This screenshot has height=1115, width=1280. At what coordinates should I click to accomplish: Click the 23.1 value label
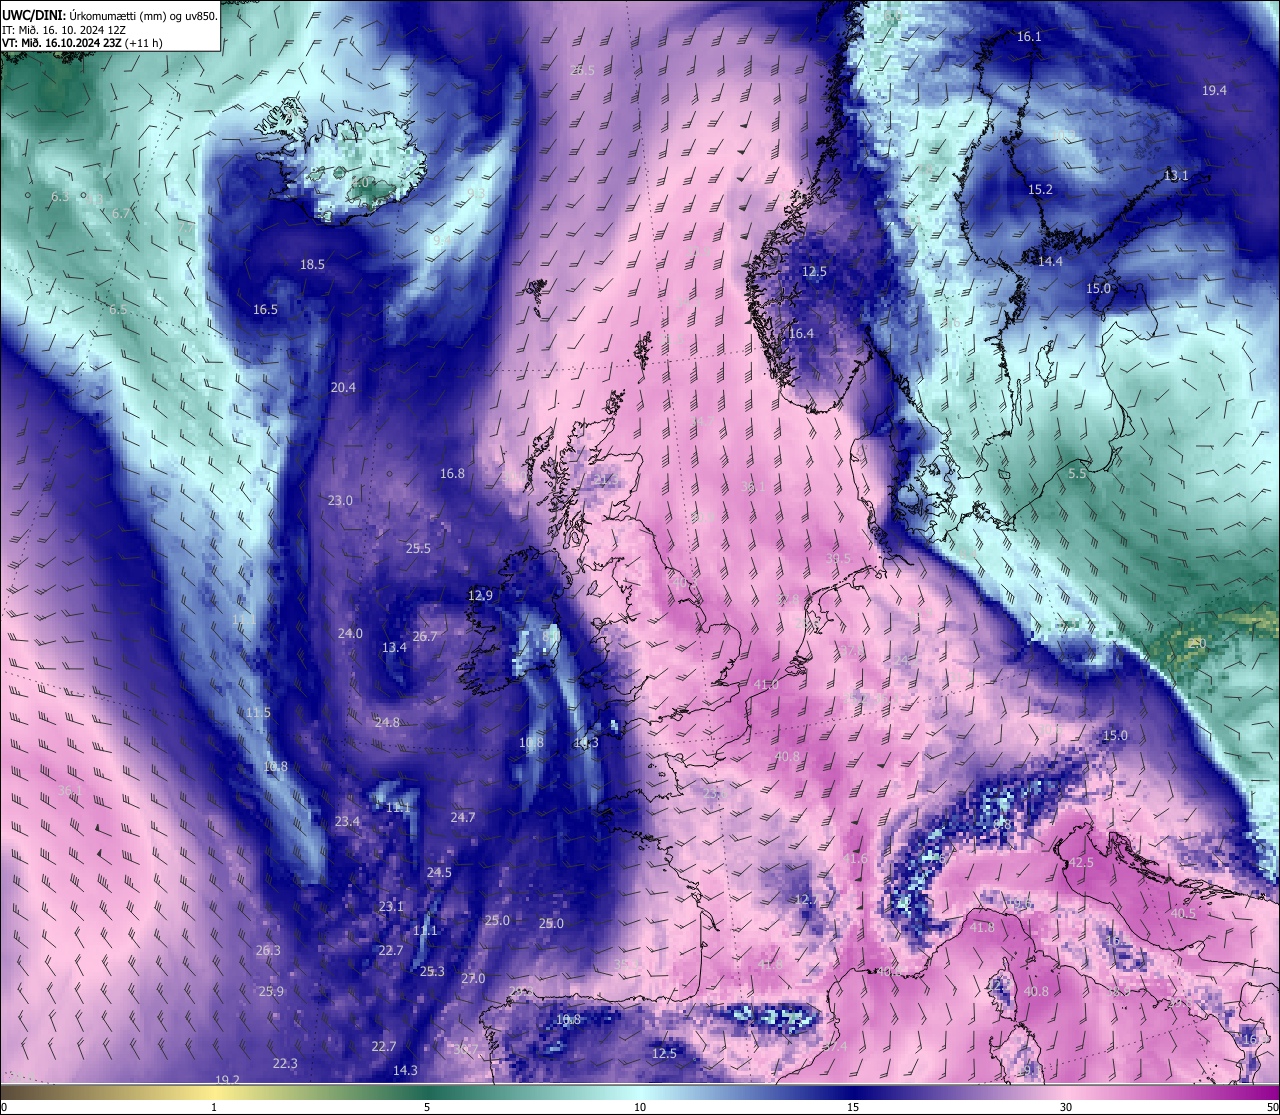391,907
